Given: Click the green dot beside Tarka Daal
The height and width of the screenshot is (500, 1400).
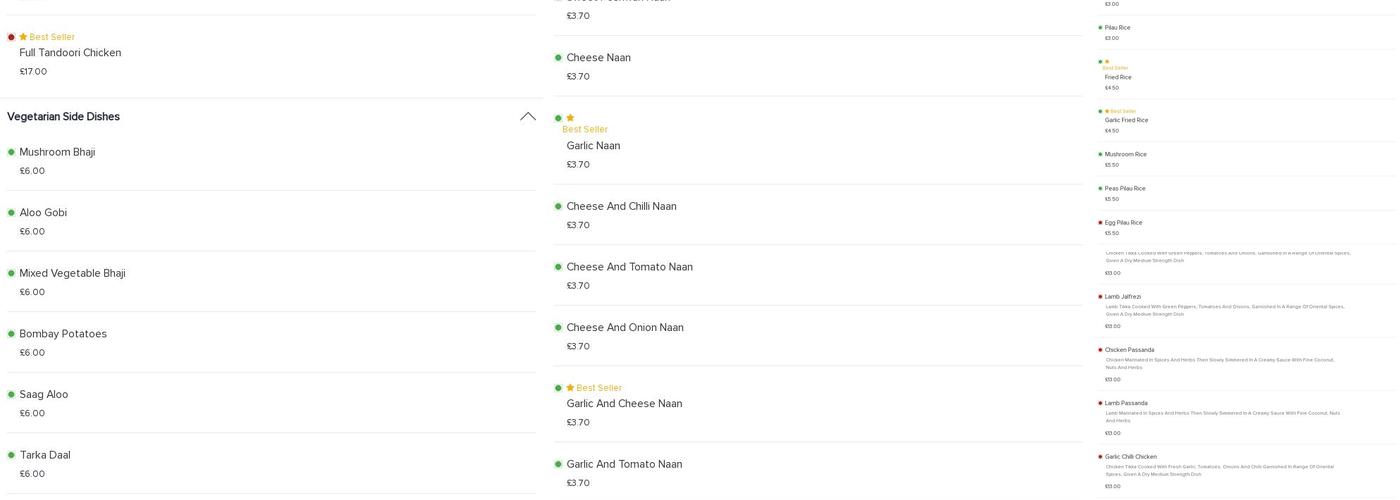Looking at the screenshot, I should [11, 456].
